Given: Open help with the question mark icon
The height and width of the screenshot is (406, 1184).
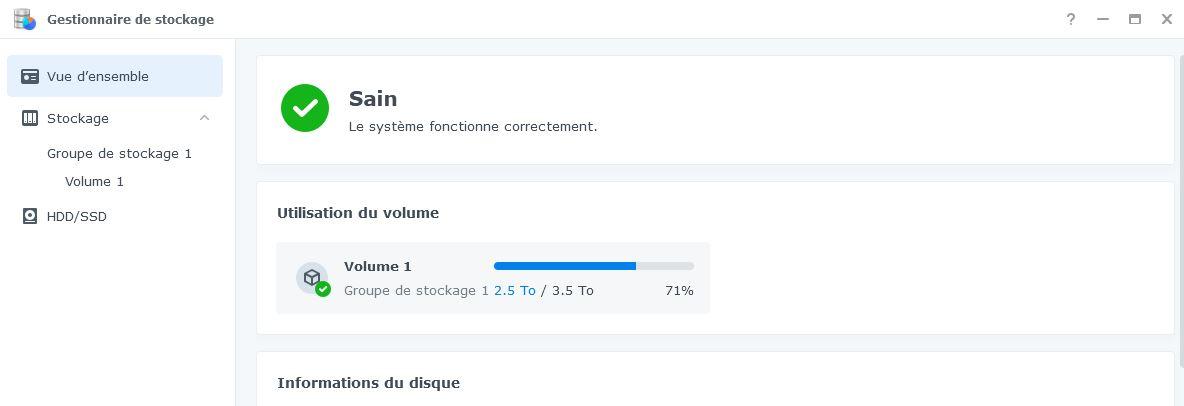Looking at the screenshot, I should point(1071,19).
